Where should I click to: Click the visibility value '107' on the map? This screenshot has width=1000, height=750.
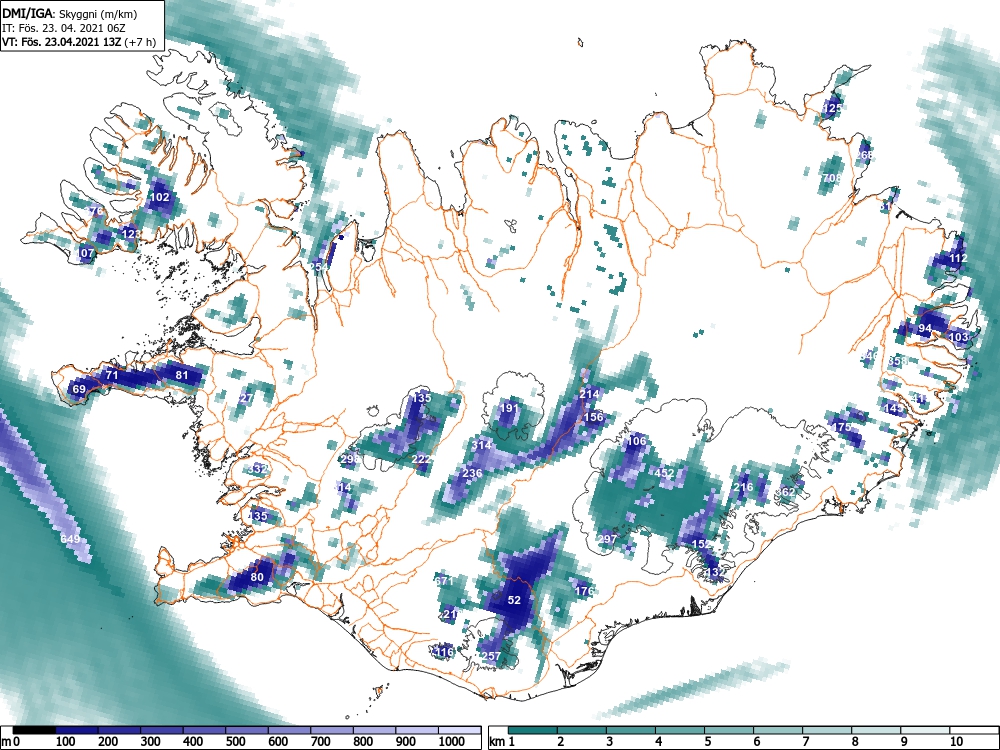pos(85,253)
